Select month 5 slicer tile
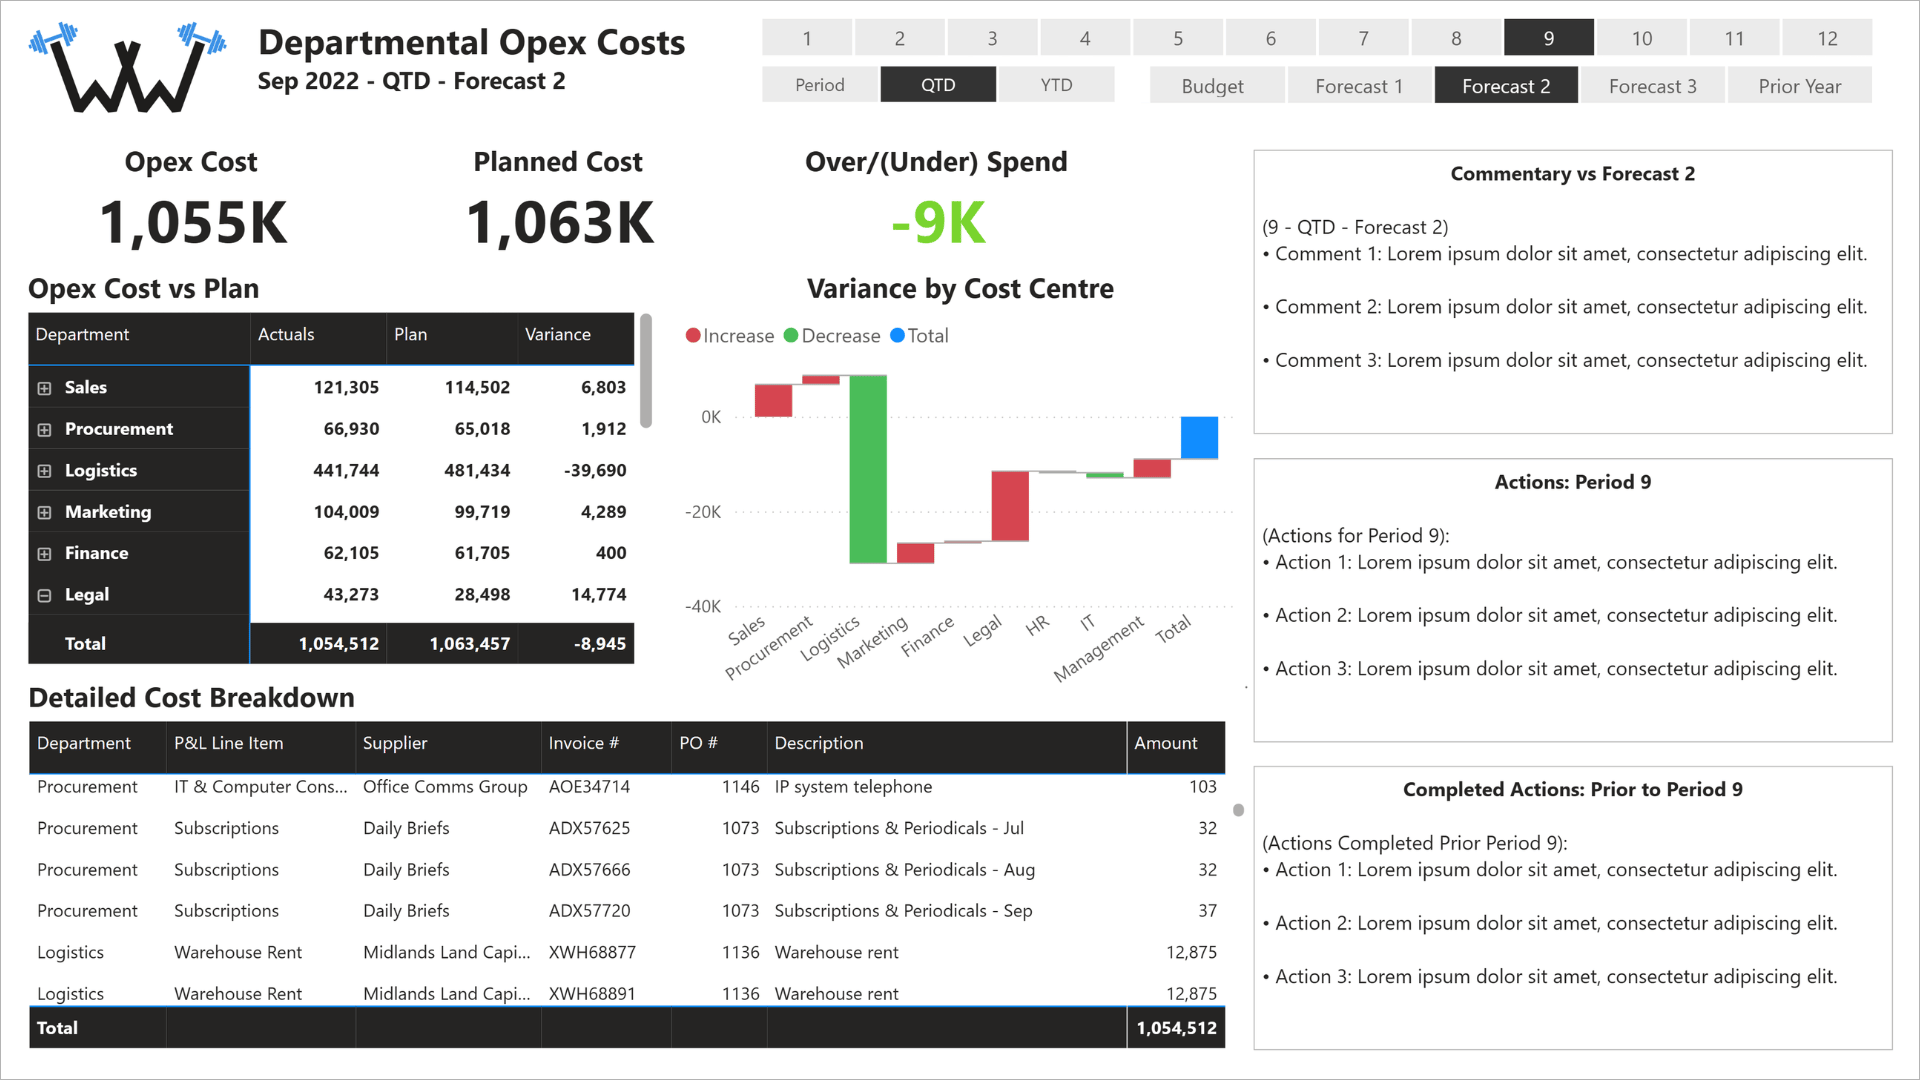Image resolution: width=1920 pixels, height=1080 pixels. pyautogui.click(x=1178, y=38)
